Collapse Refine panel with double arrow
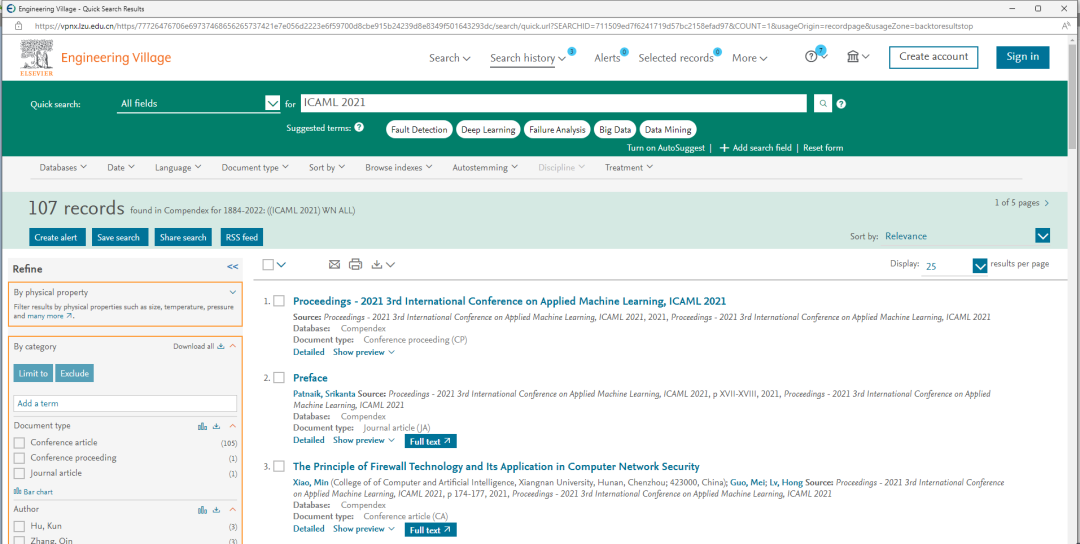1080x544 pixels. point(232,266)
